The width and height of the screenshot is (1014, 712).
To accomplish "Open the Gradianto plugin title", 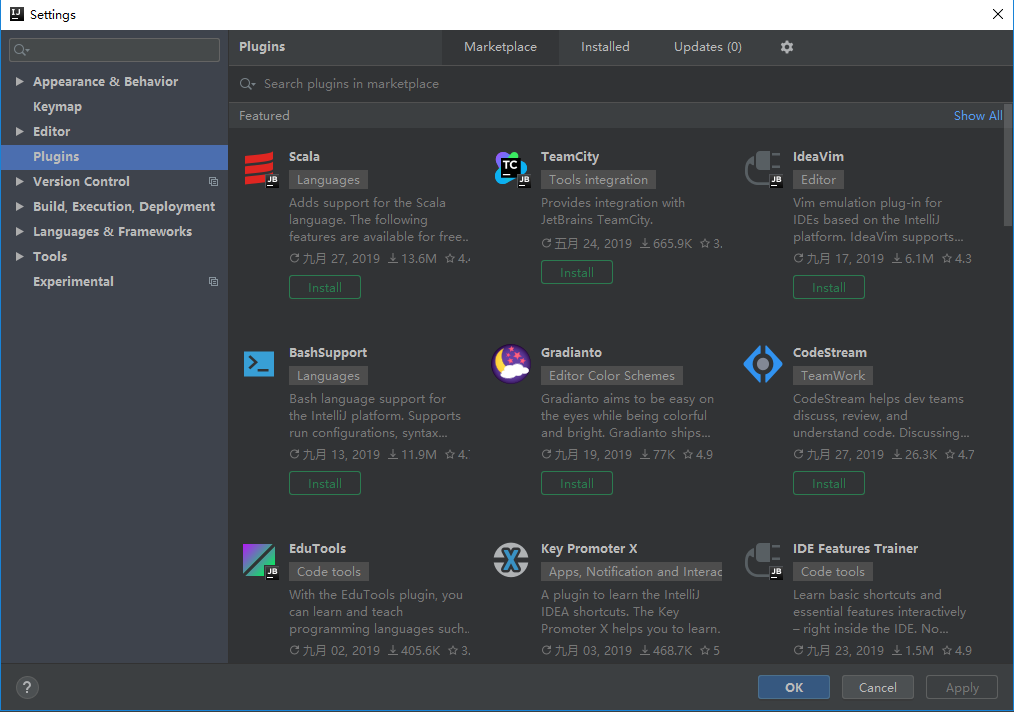I will pos(571,352).
